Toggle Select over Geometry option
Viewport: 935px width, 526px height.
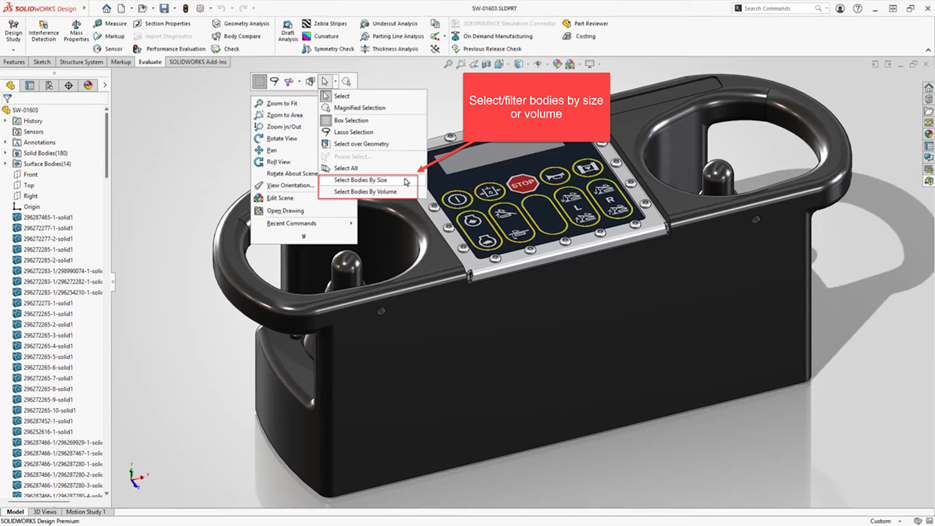[361, 144]
